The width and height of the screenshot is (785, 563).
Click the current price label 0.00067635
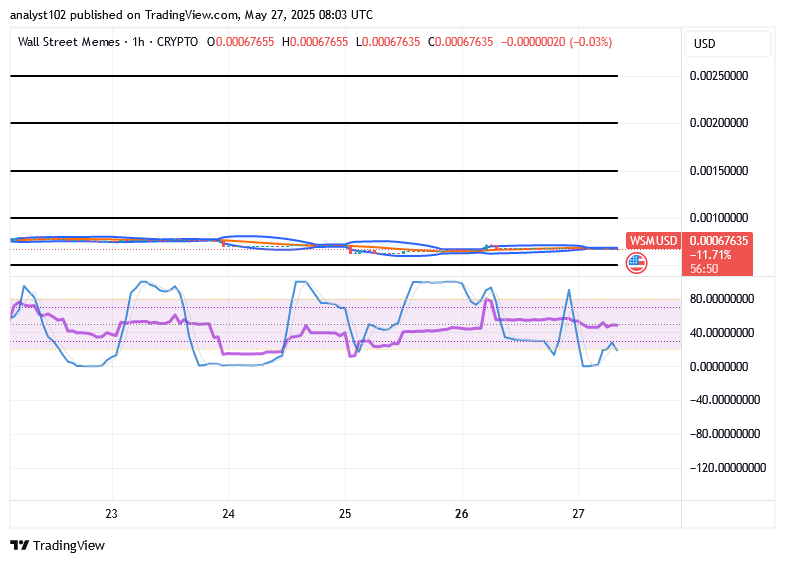click(718, 241)
